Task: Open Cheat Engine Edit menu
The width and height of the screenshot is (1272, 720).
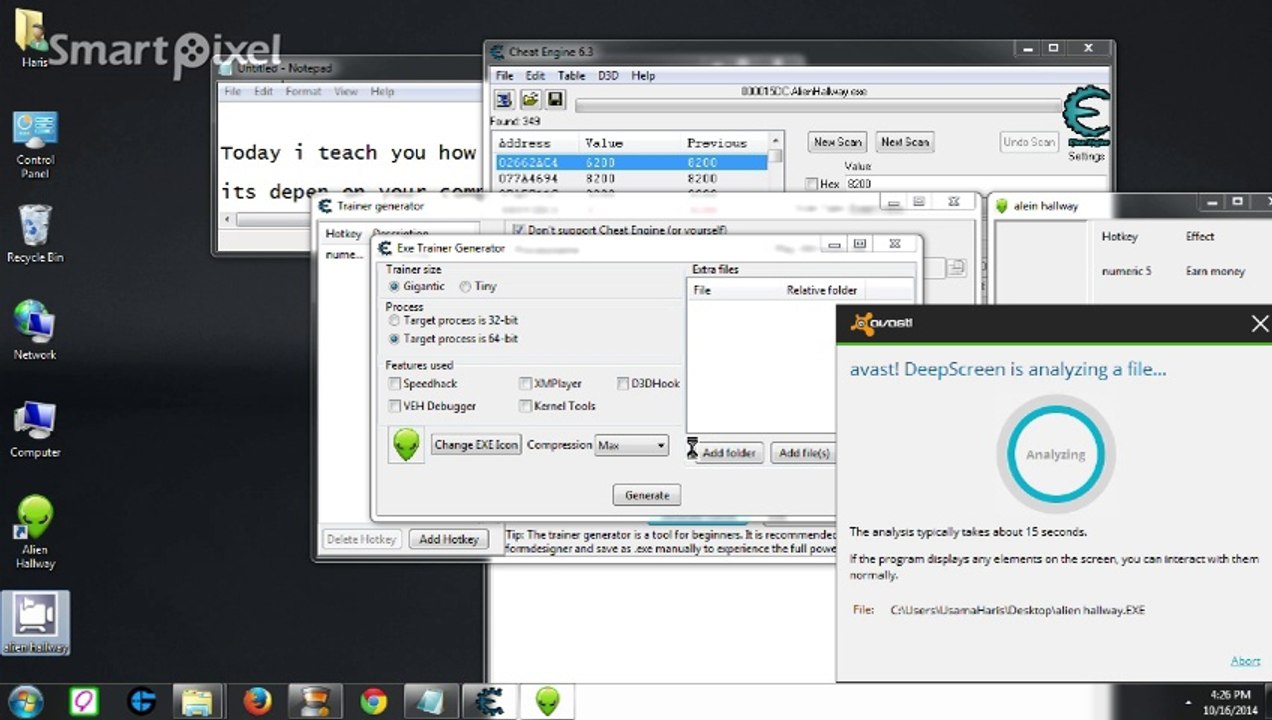Action: (536, 75)
